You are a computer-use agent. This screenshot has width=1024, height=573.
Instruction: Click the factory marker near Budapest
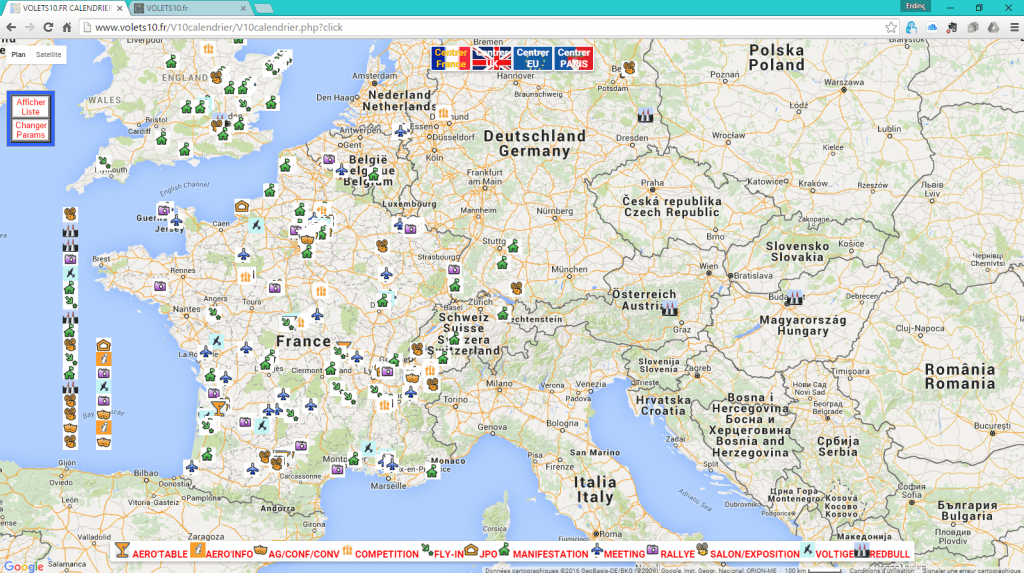click(x=795, y=297)
